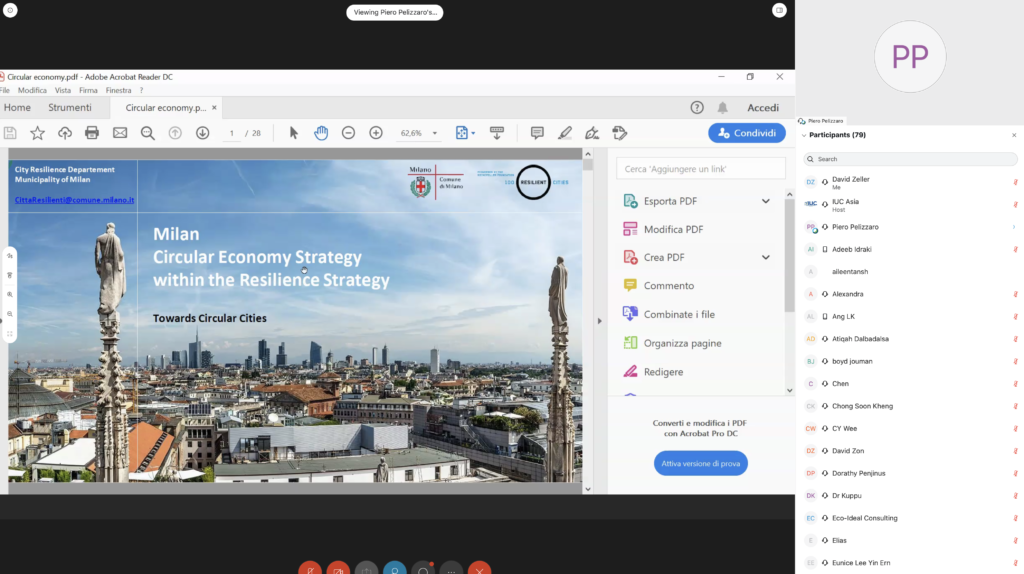Expand the Esporta PDF section
Screen dimensions: 1024x574
point(765,201)
